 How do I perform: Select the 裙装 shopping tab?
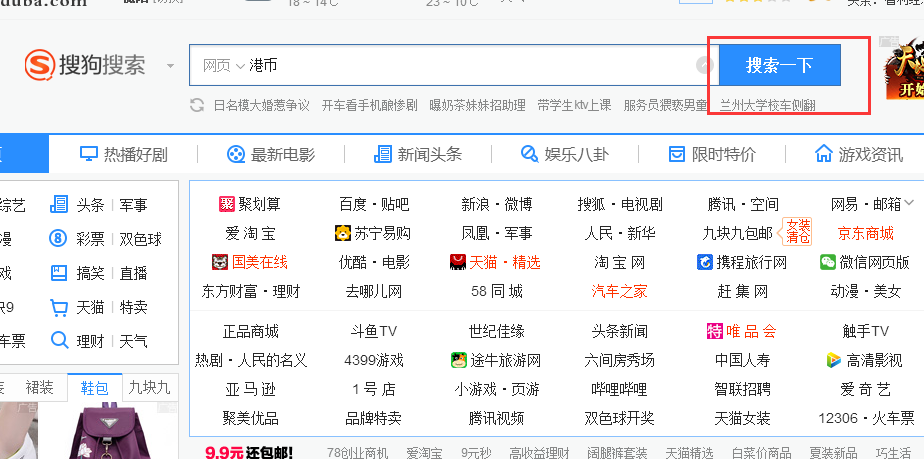coord(39,388)
